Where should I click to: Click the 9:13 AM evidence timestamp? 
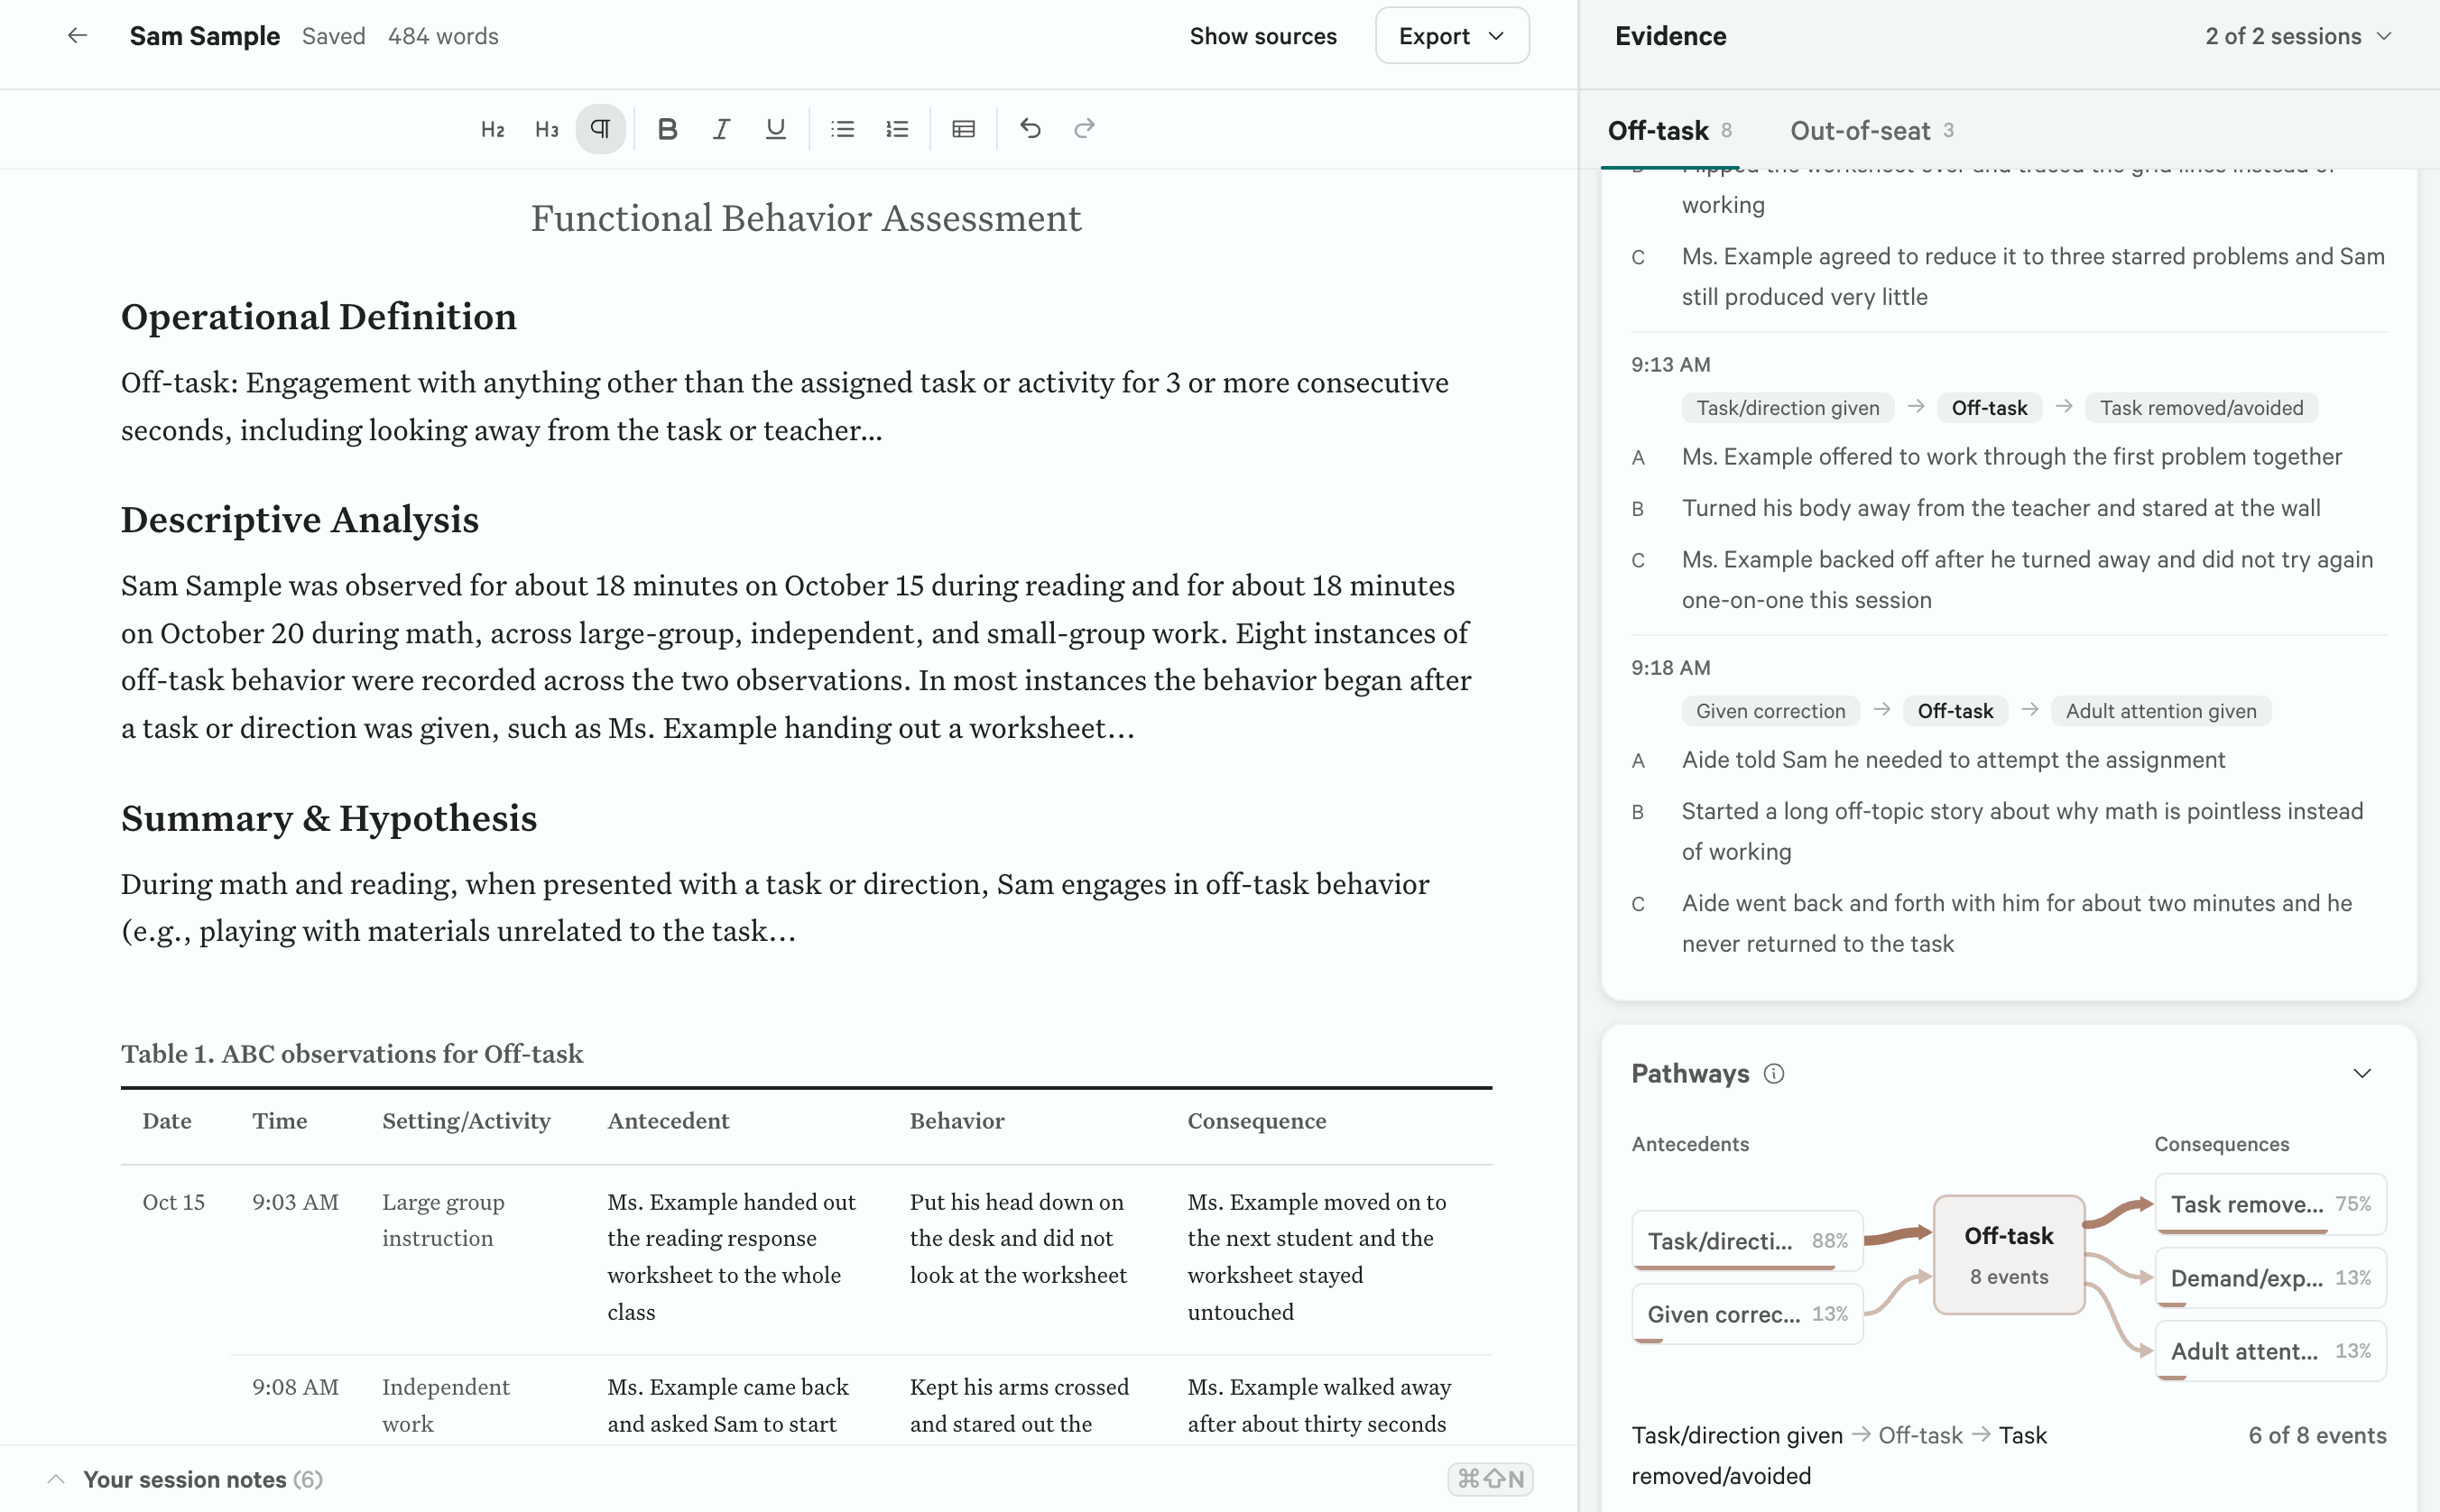pyautogui.click(x=1671, y=364)
